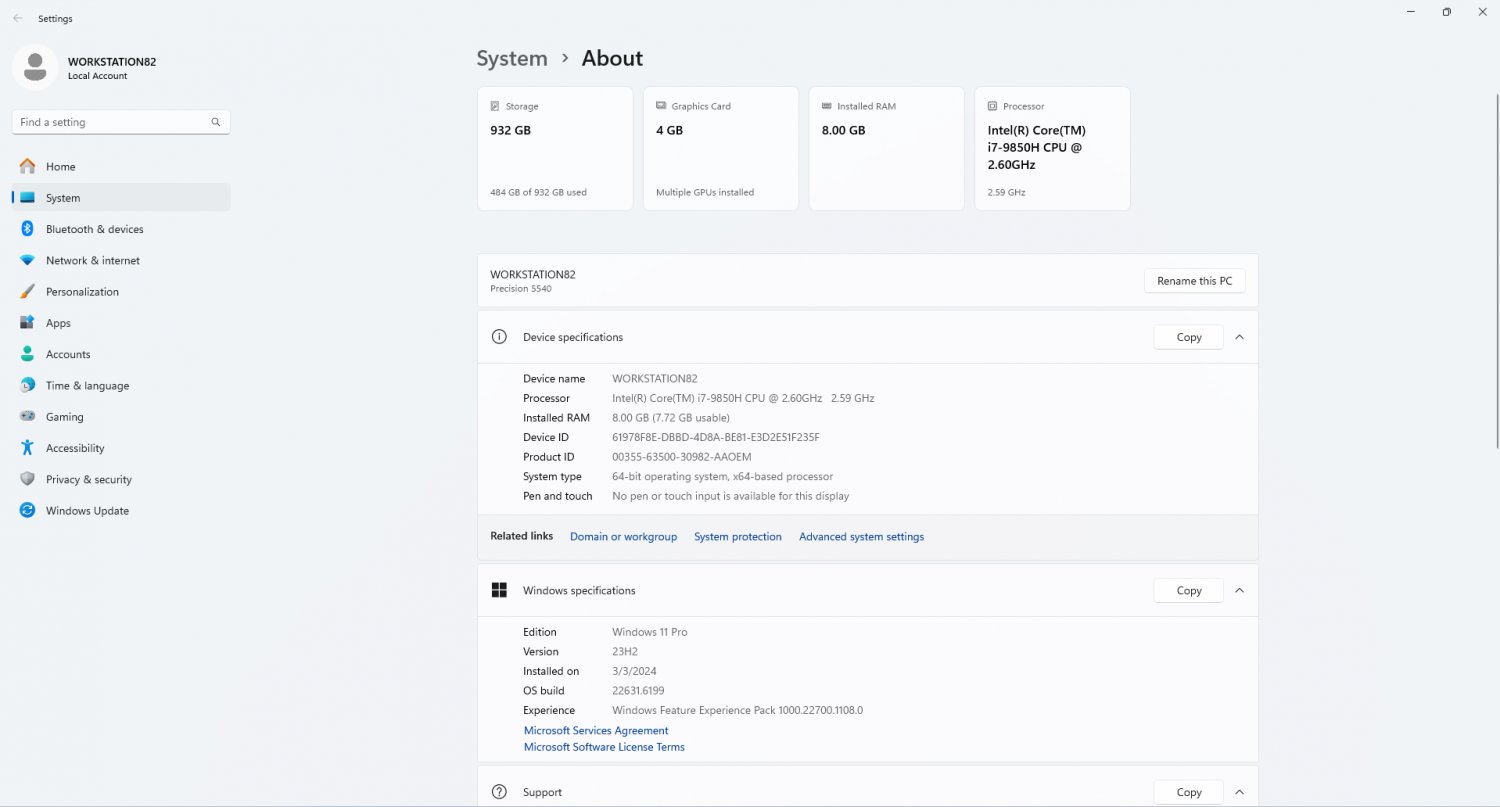The height and width of the screenshot is (807, 1500).
Task: Open Domain or workgroup link
Action: [x=623, y=537]
